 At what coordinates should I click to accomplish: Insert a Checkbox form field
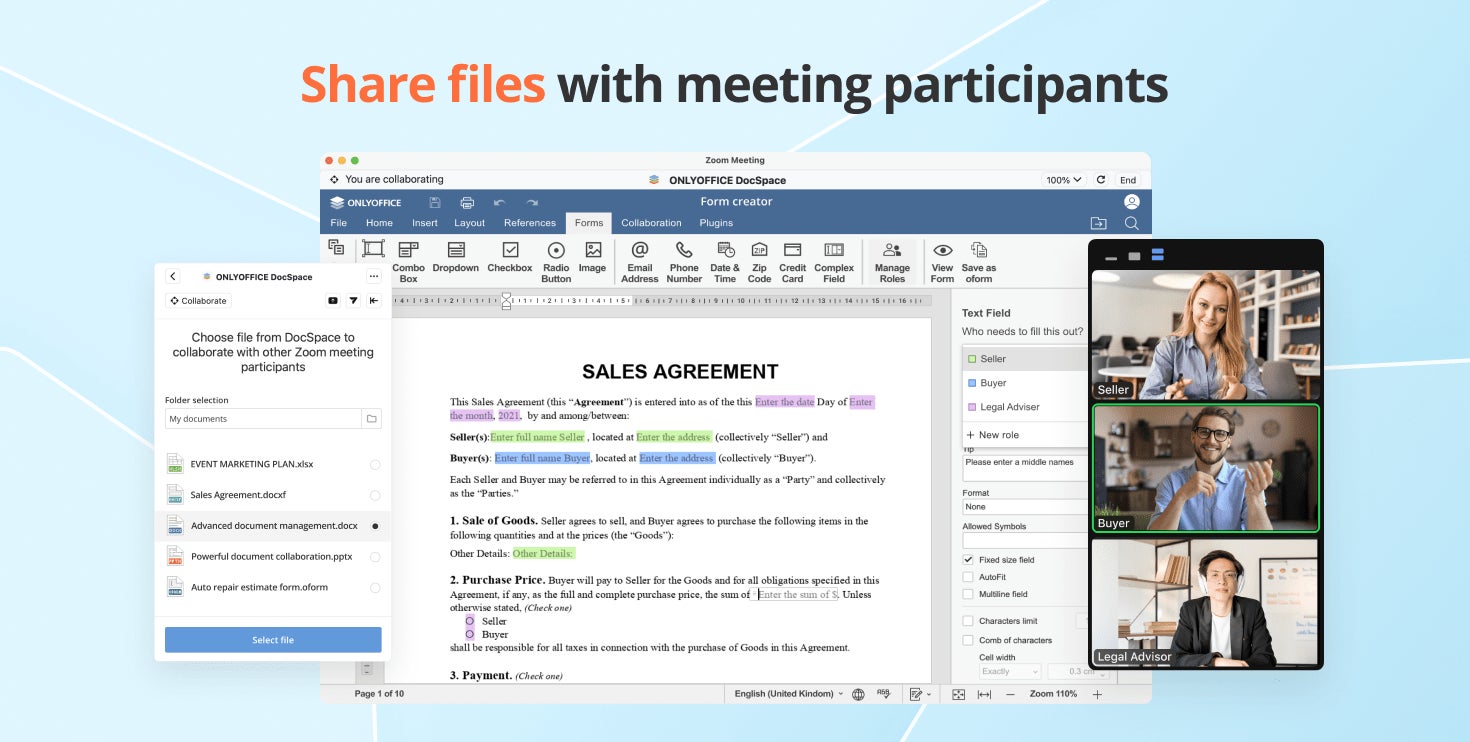point(510,258)
